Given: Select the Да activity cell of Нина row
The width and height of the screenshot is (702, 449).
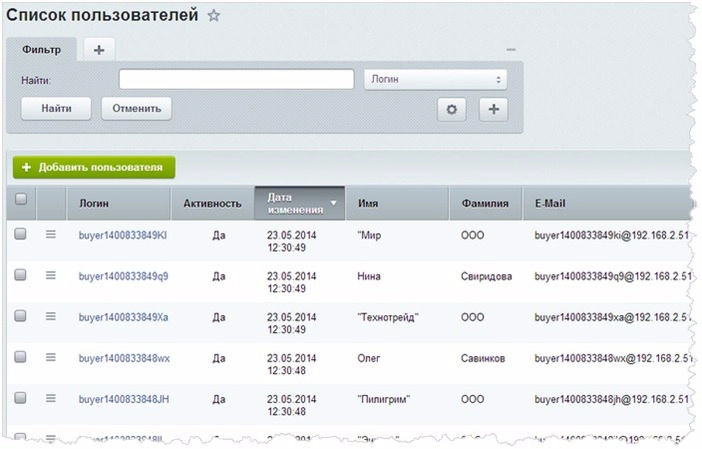Looking at the screenshot, I should [x=218, y=276].
